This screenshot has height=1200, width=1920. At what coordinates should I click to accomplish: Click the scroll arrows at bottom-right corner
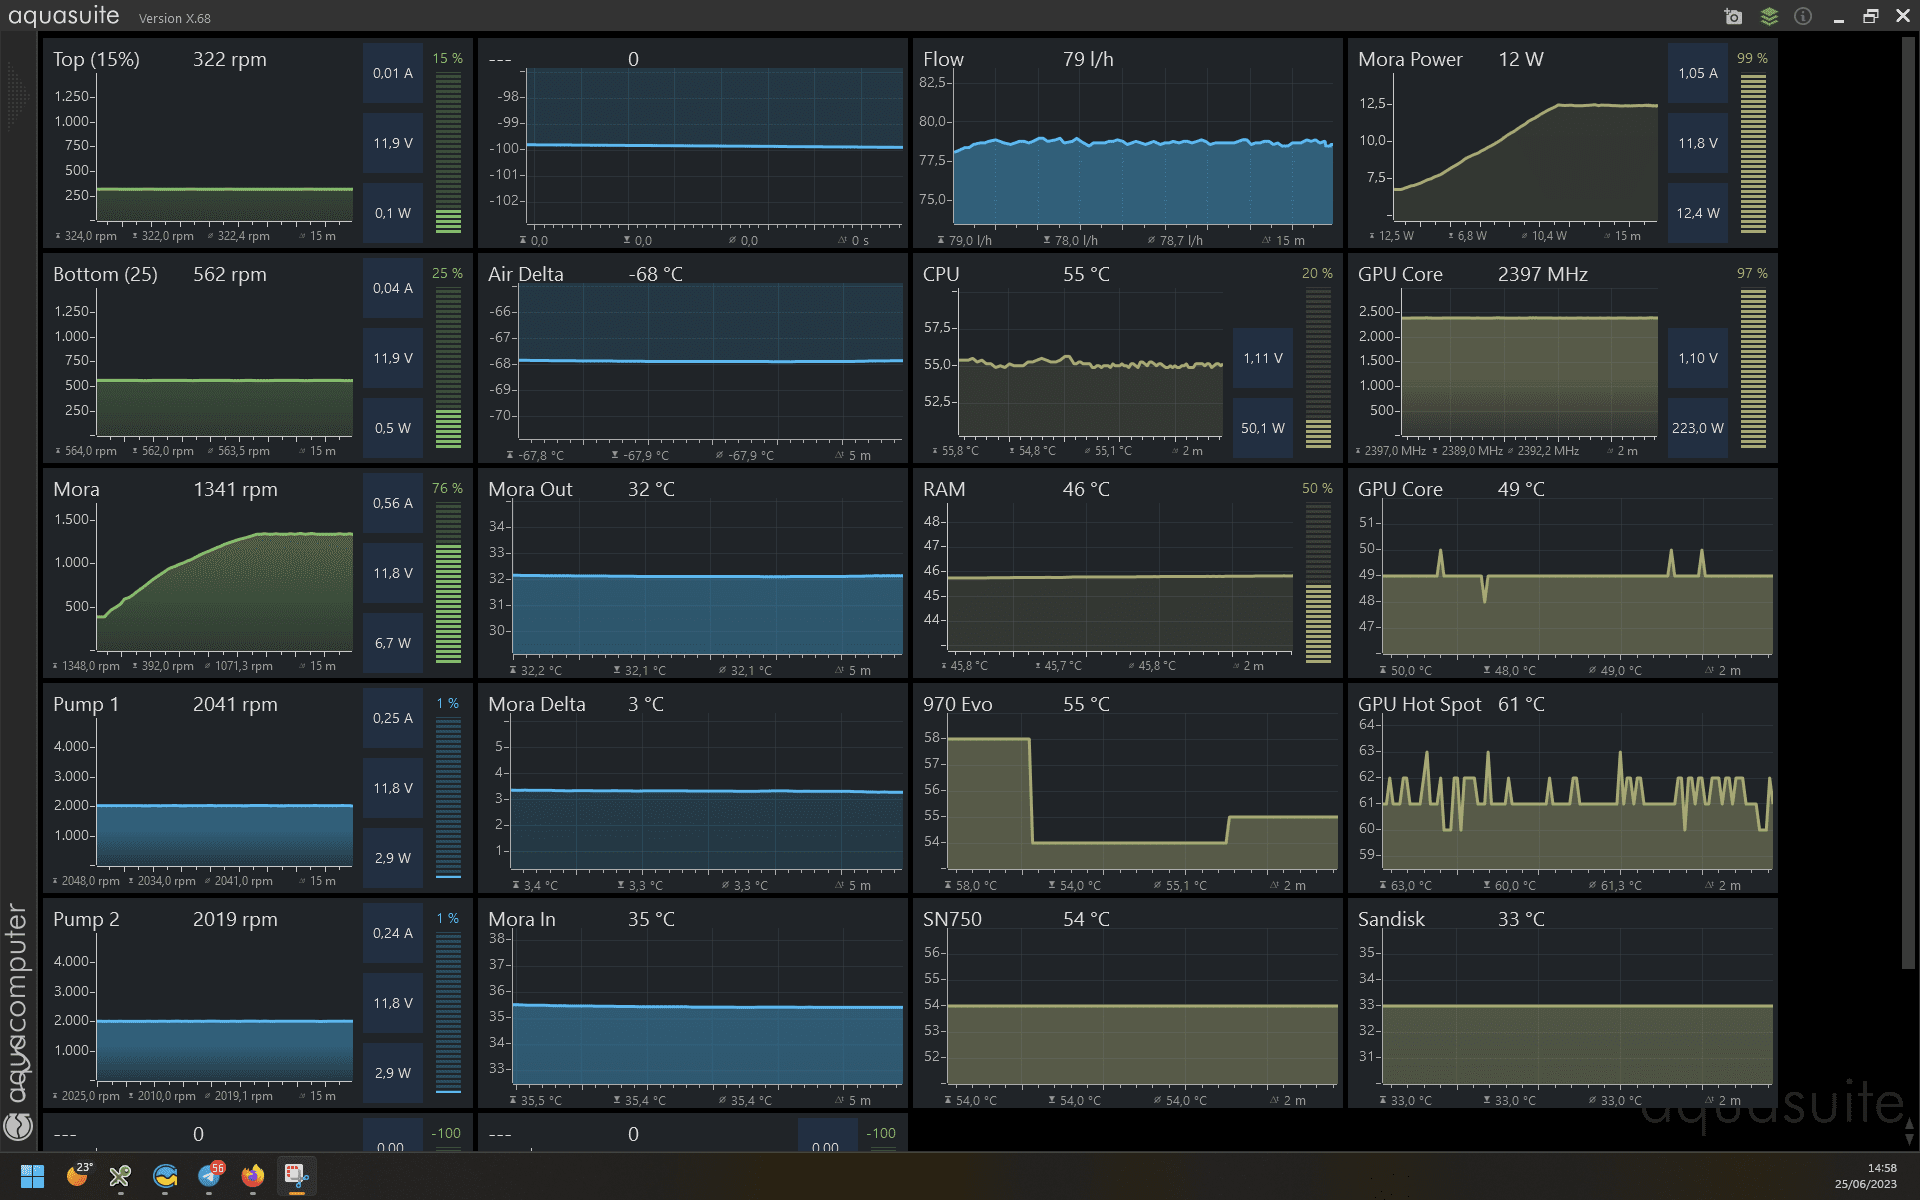[1909, 1132]
